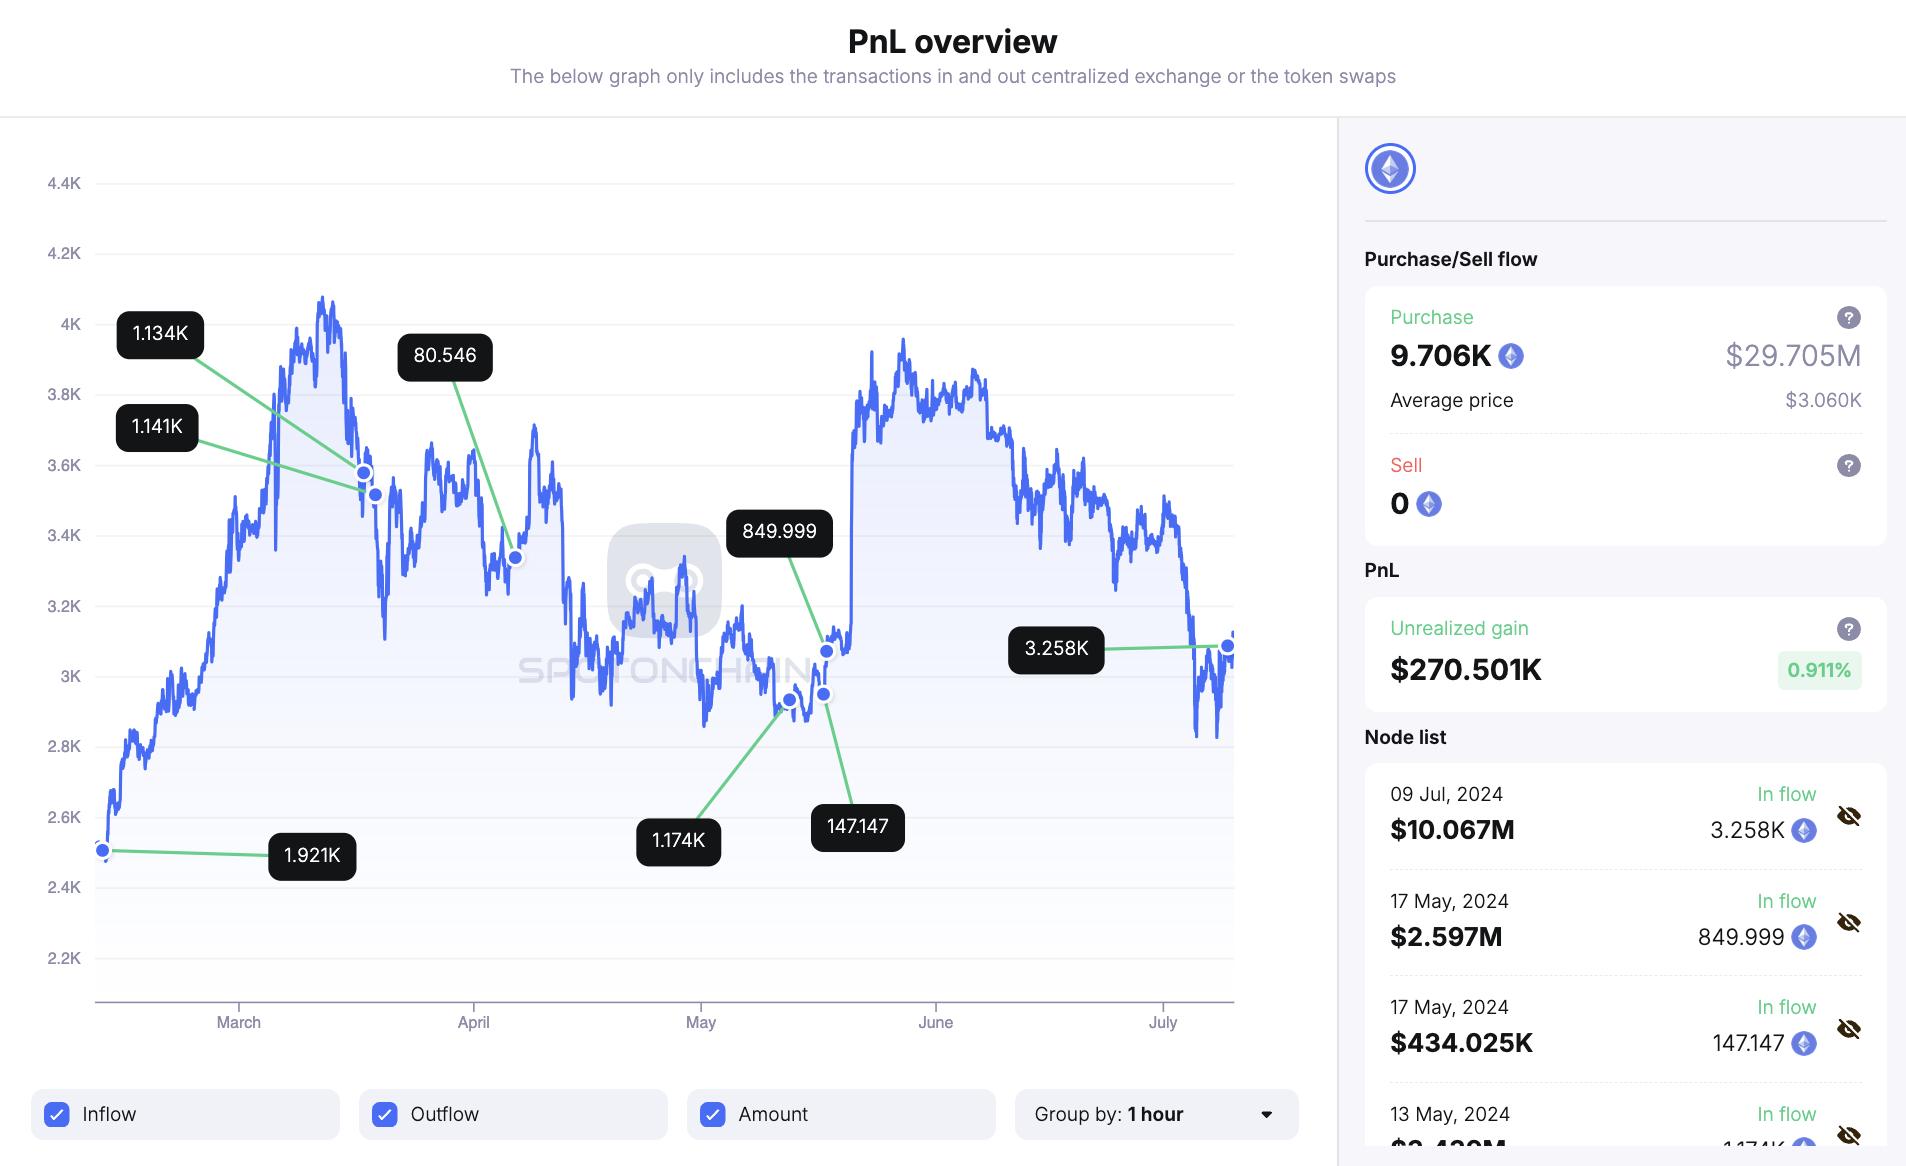Screen dimensions: 1906x1166
Task: Click the large Ethereum token icon
Action: click(1390, 168)
